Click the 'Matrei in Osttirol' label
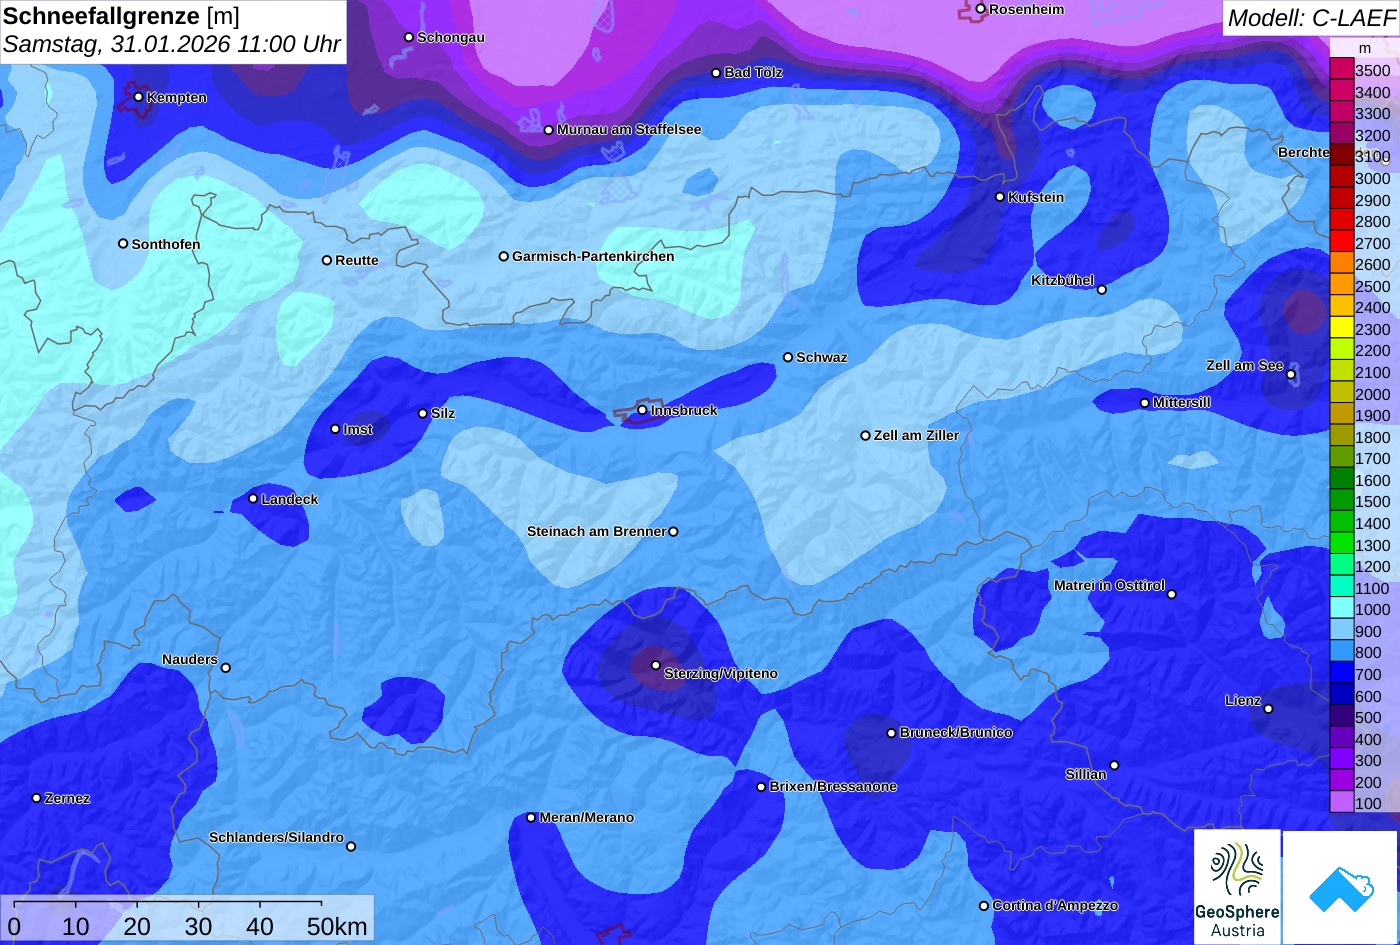The width and height of the screenshot is (1400, 945). (1109, 585)
